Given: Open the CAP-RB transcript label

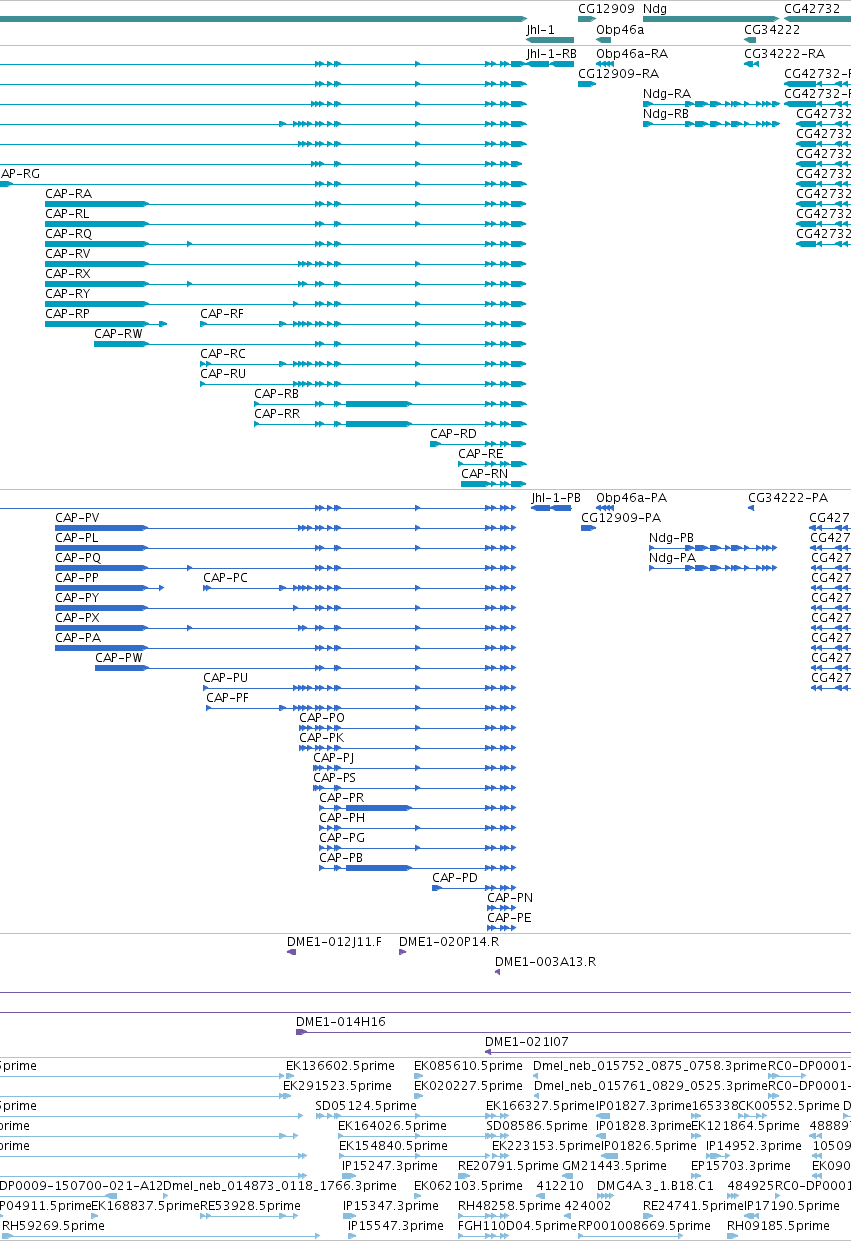Looking at the screenshot, I should 277,394.
